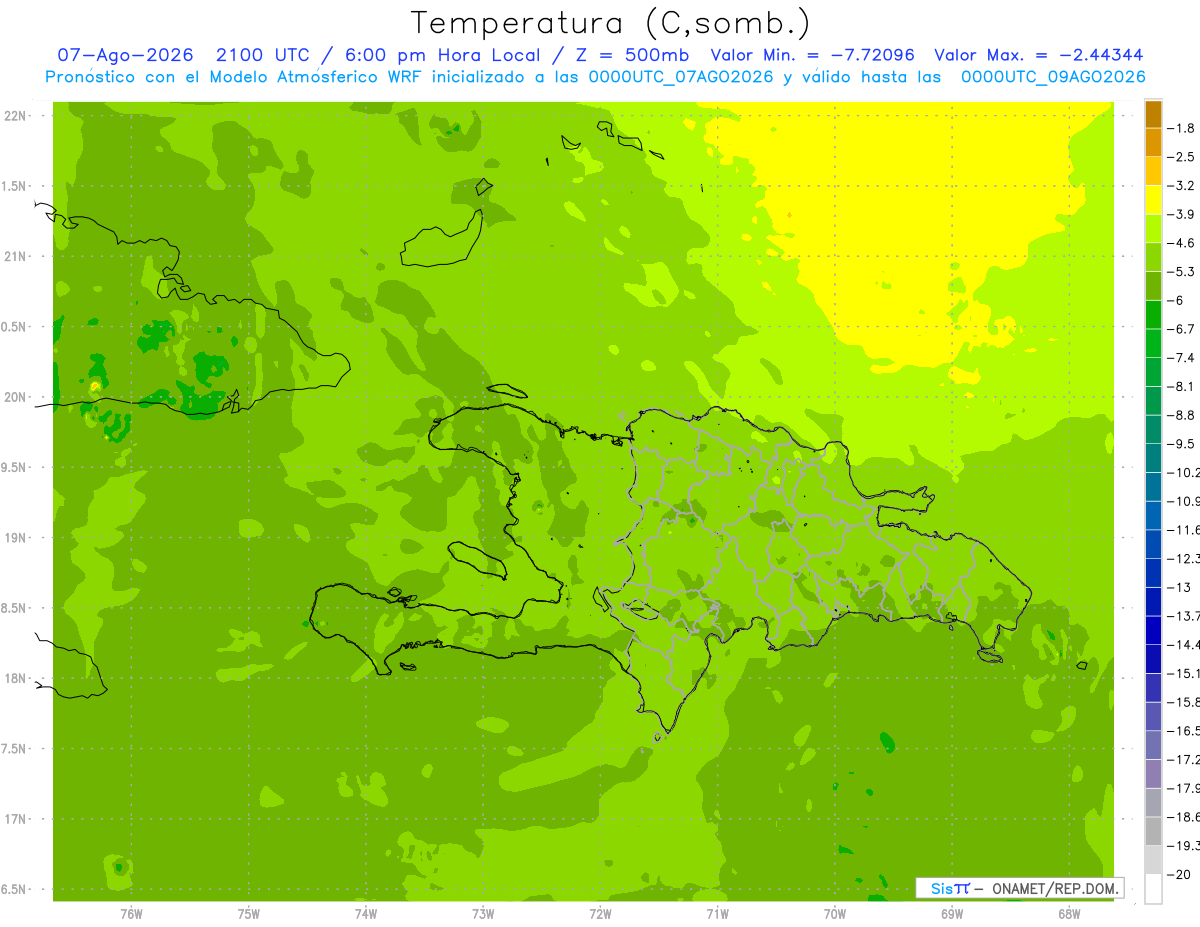Click the "17N" latitude label
Screen dimensions: 1200x927
16,819
